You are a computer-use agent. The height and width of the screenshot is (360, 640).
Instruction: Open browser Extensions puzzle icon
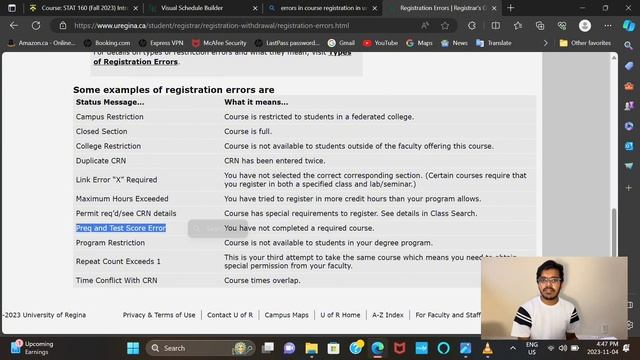(472, 26)
